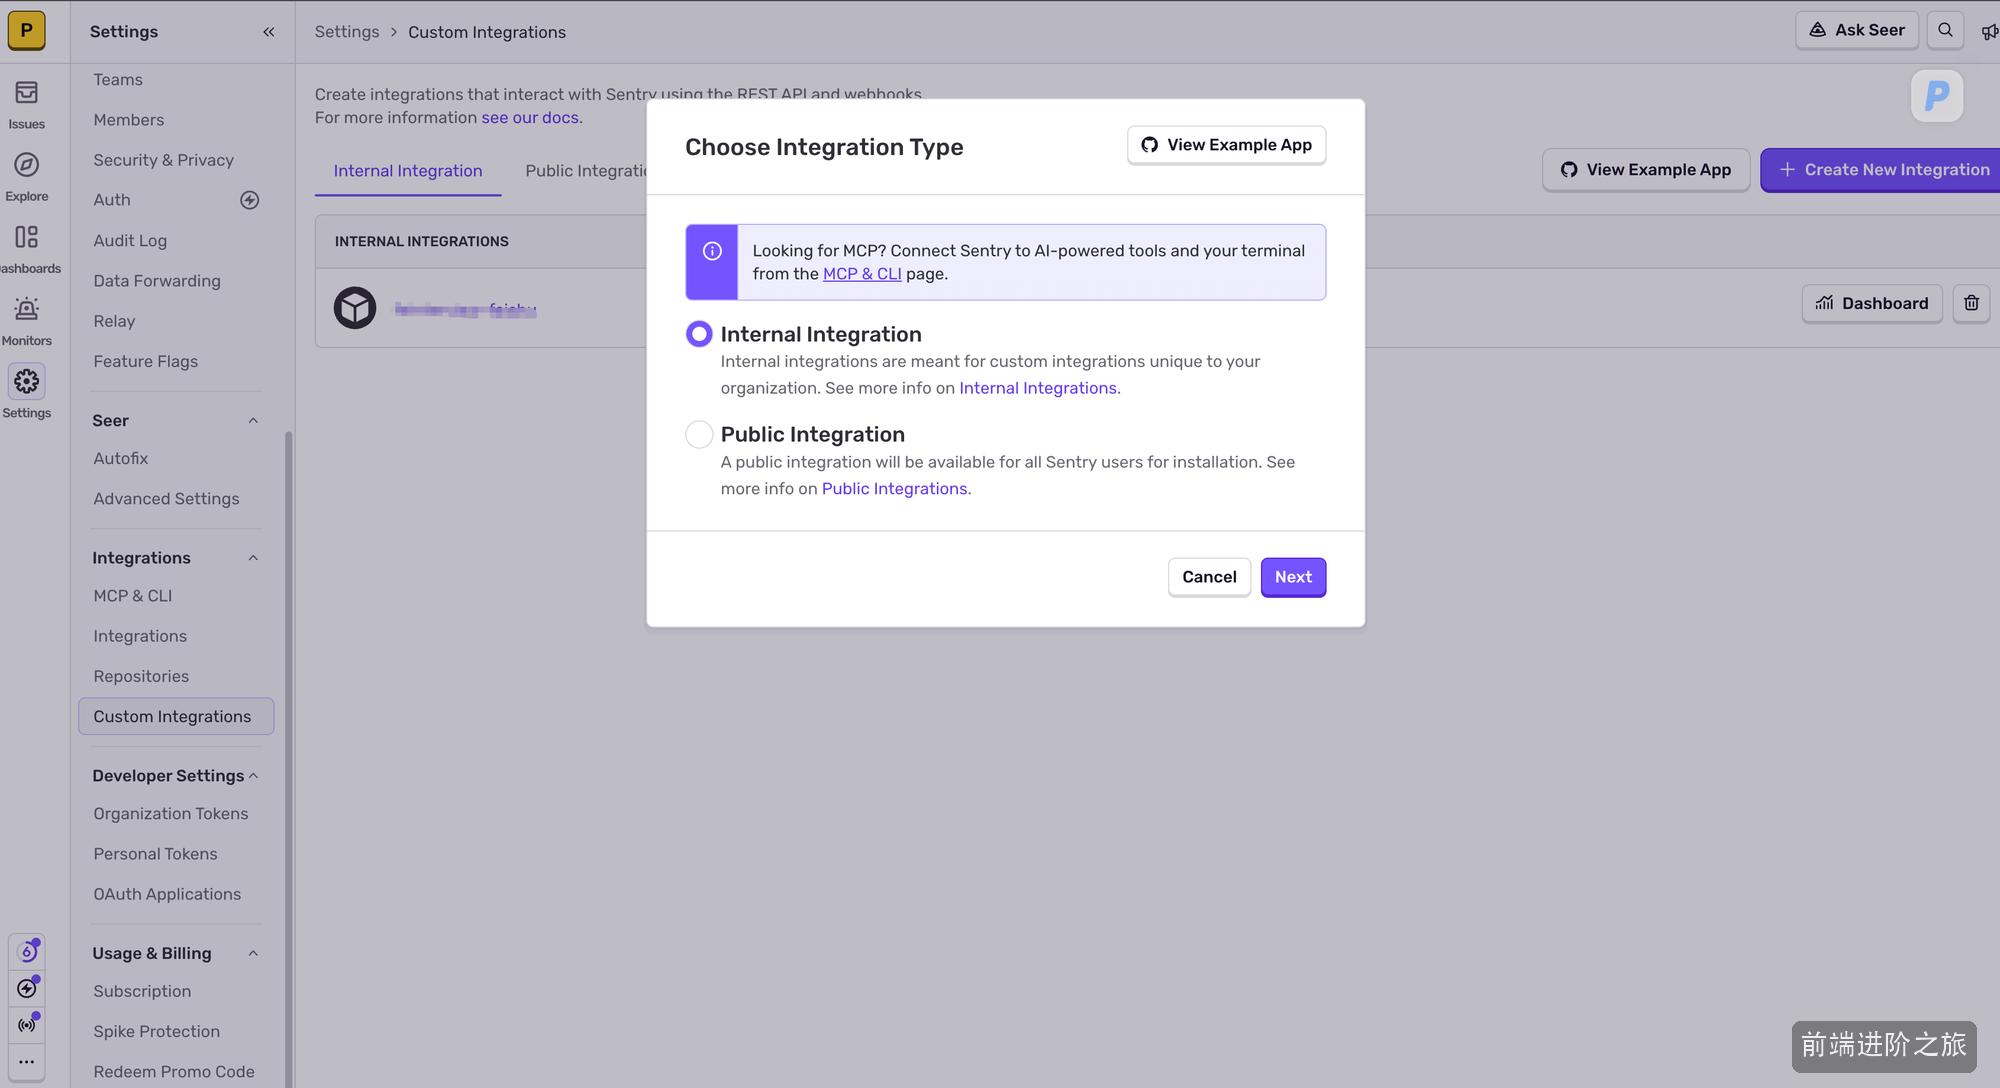Click the spiral icon in bottom rail
This screenshot has height=1088, width=2000.
pyautogui.click(x=27, y=952)
